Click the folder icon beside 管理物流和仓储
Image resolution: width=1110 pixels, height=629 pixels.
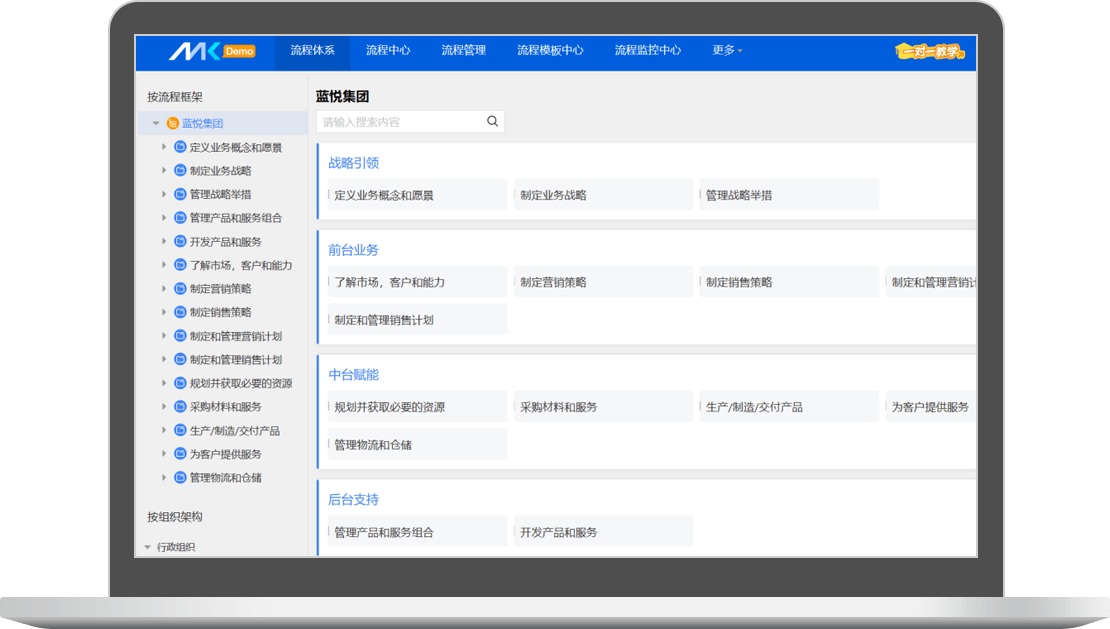pos(180,478)
